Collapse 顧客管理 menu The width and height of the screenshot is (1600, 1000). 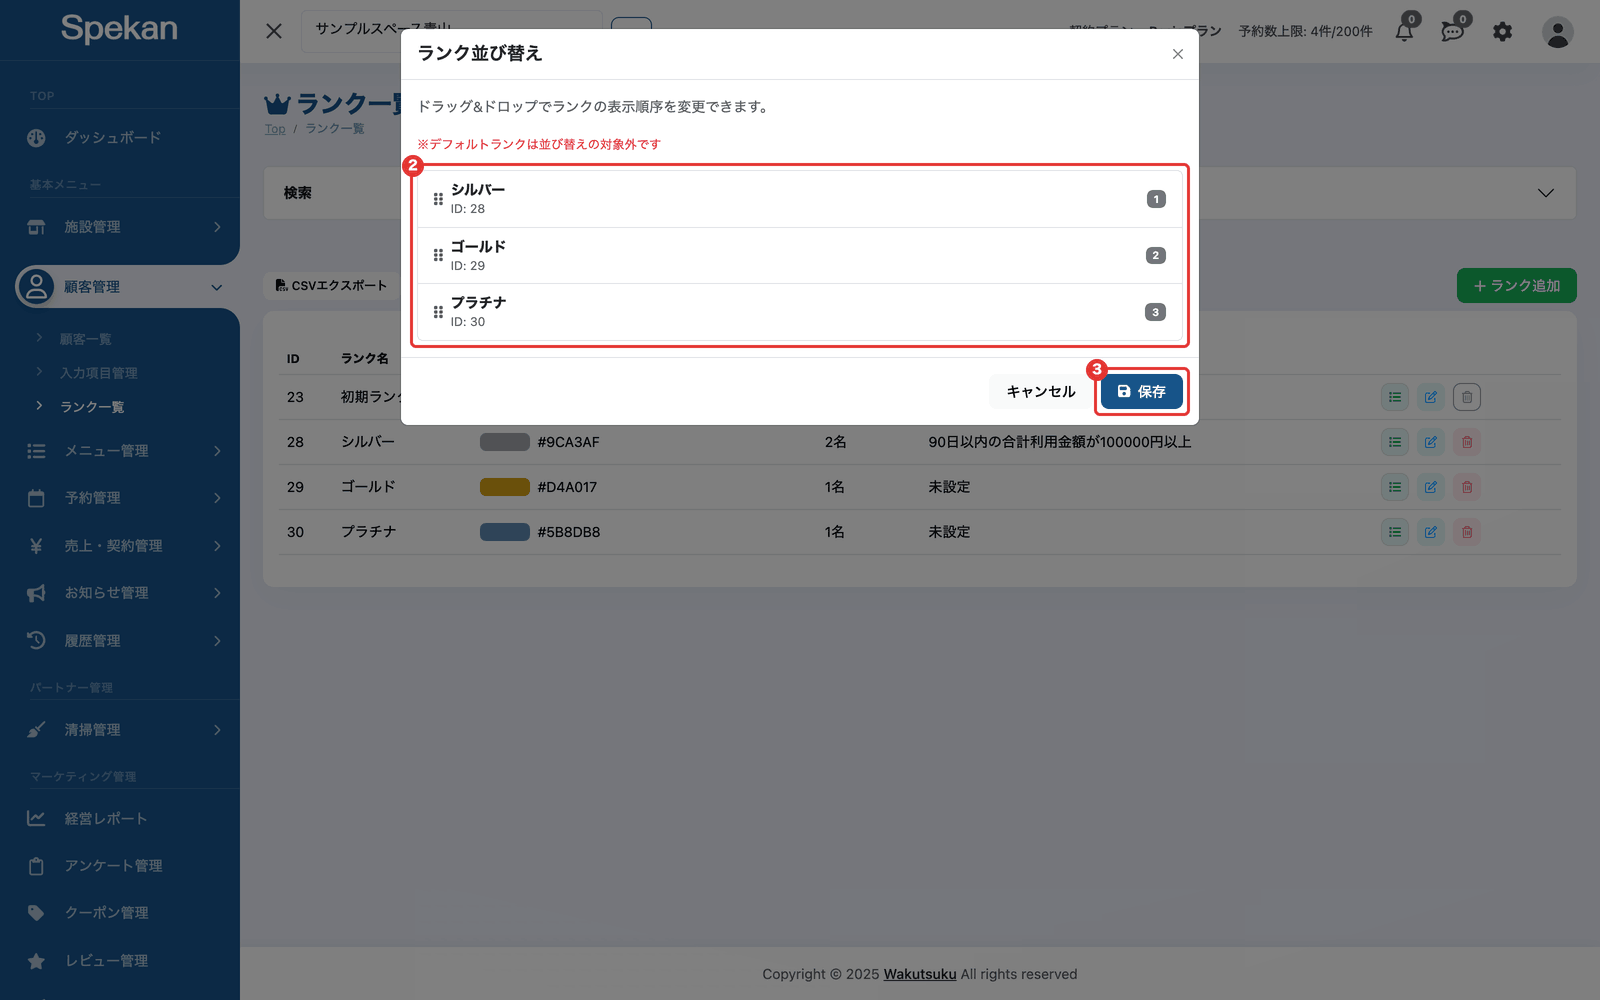[x=120, y=287]
